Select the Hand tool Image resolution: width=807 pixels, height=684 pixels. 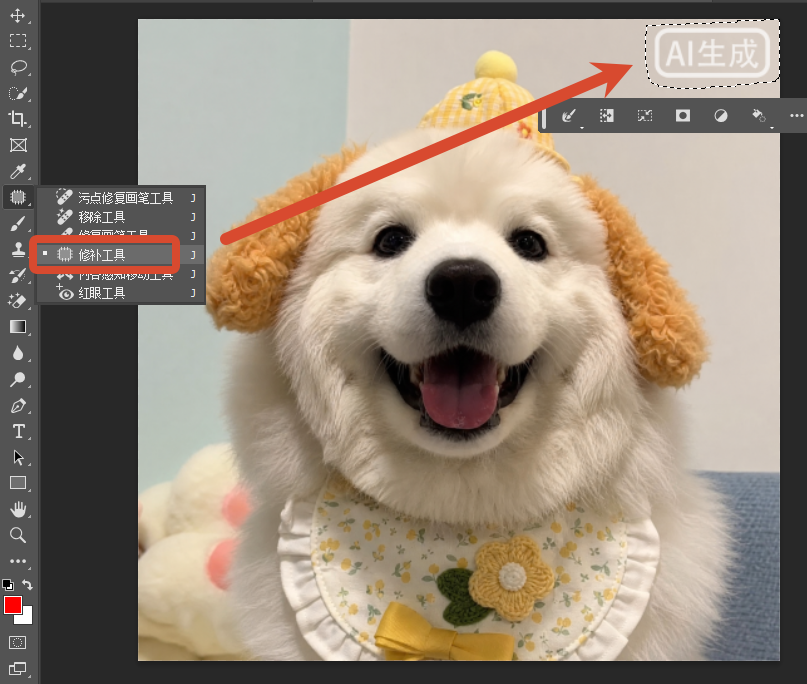tap(18, 509)
